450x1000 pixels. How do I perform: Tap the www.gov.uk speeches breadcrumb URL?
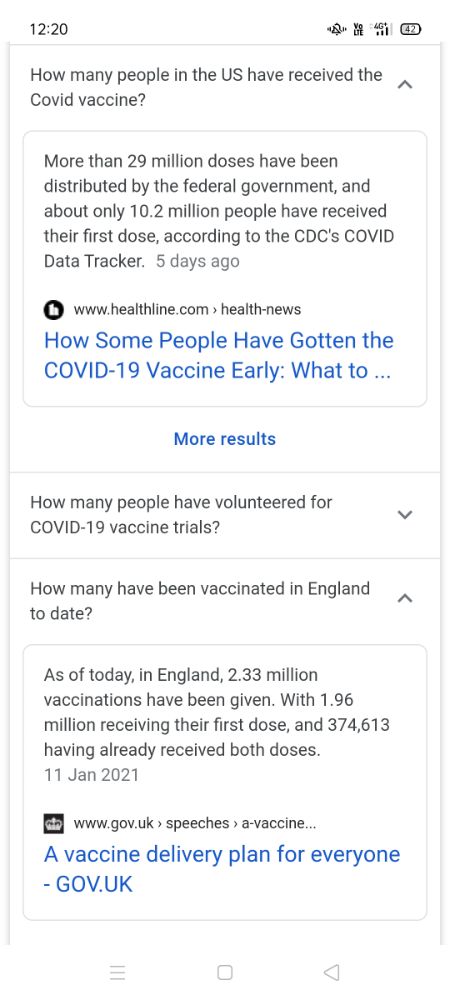pos(194,823)
